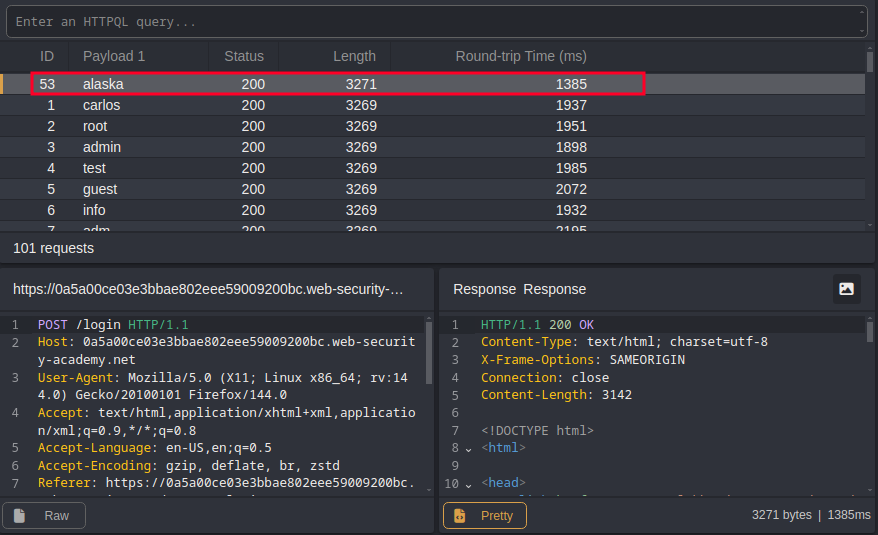
Task: Collapse the <html> tag fold arrow
Action: (467, 449)
